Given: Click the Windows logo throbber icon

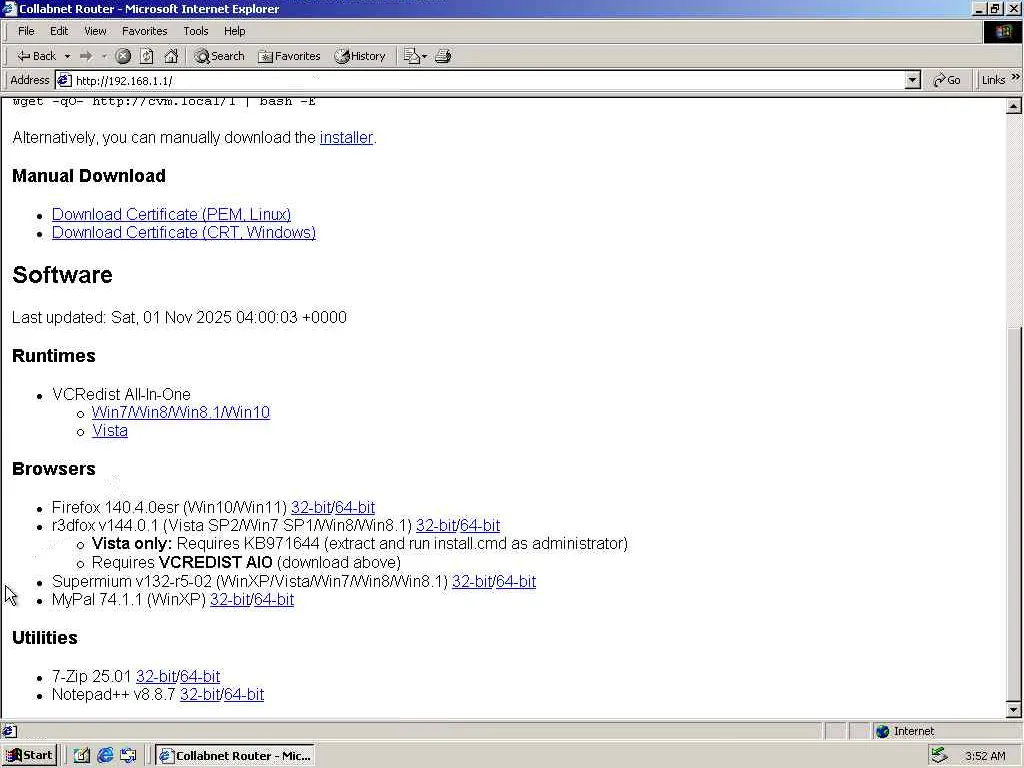Looking at the screenshot, I should pos(1002,31).
